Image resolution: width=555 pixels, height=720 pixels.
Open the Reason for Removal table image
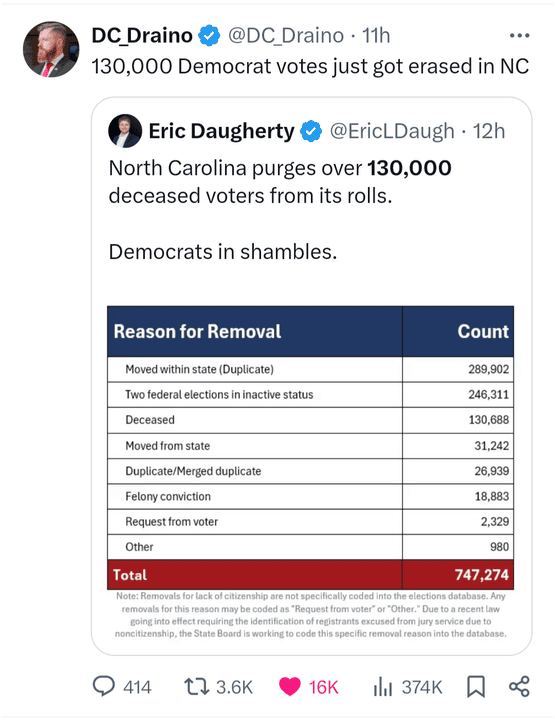click(x=311, y=472)
